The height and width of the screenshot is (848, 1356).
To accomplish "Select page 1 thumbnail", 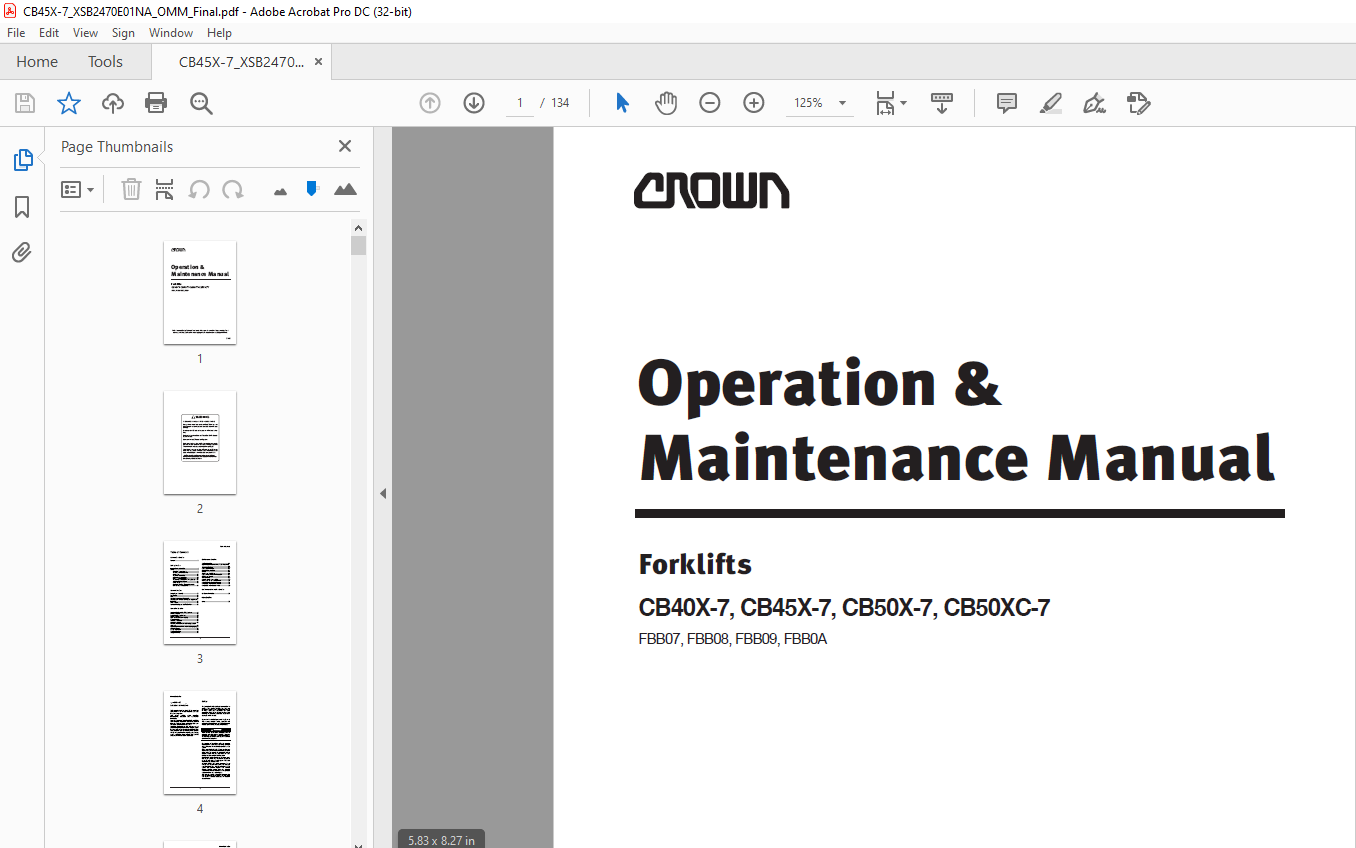I will click(x=200, y=292).
